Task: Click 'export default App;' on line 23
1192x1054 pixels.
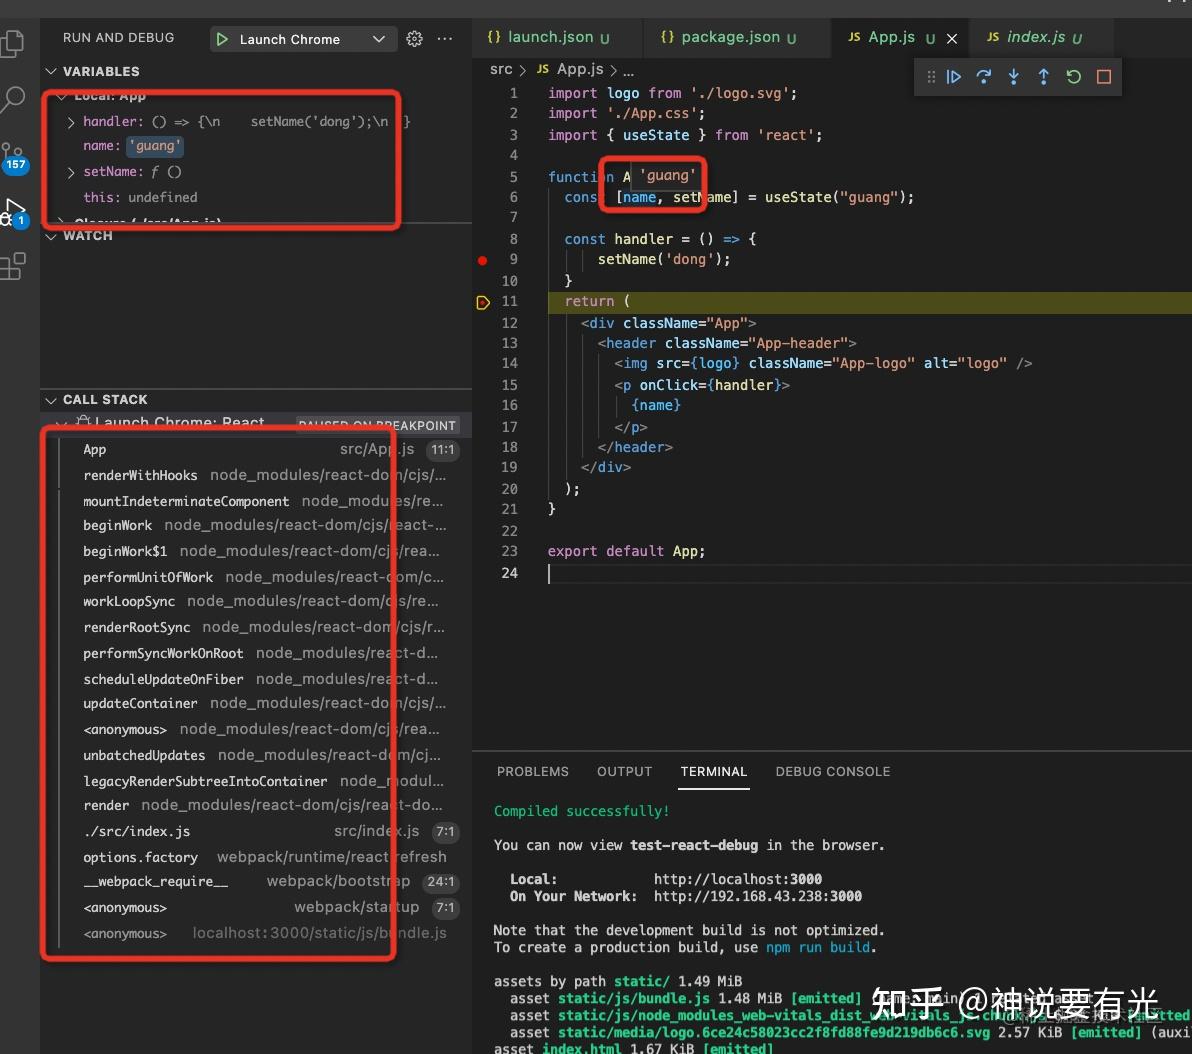Action: pyautogui.click(x=626, y=551)
